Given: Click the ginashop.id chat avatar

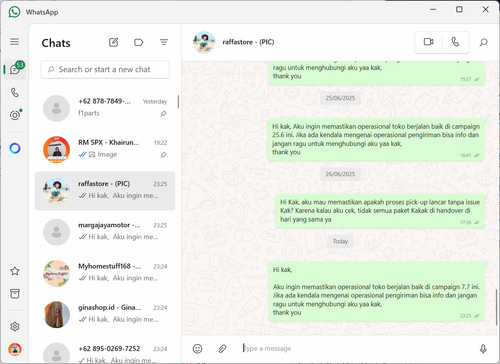Looking at the screenshot, I should (x=57, y=315).
